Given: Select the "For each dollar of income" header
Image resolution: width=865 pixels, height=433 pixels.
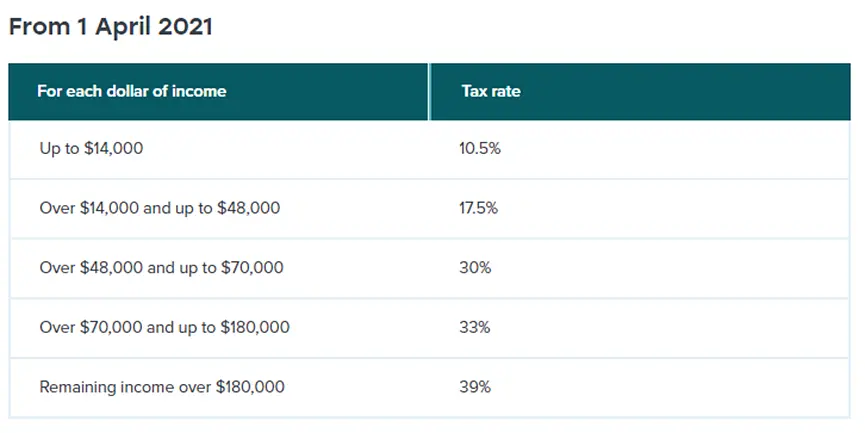Looking at the screenshot, I should [132, 91].
